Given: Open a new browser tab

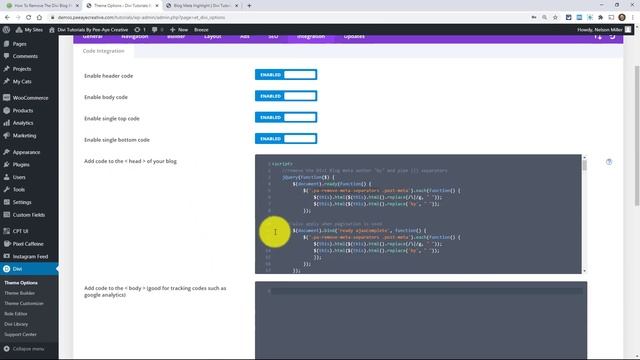Looking at the screenshot, I should (249, 6).
